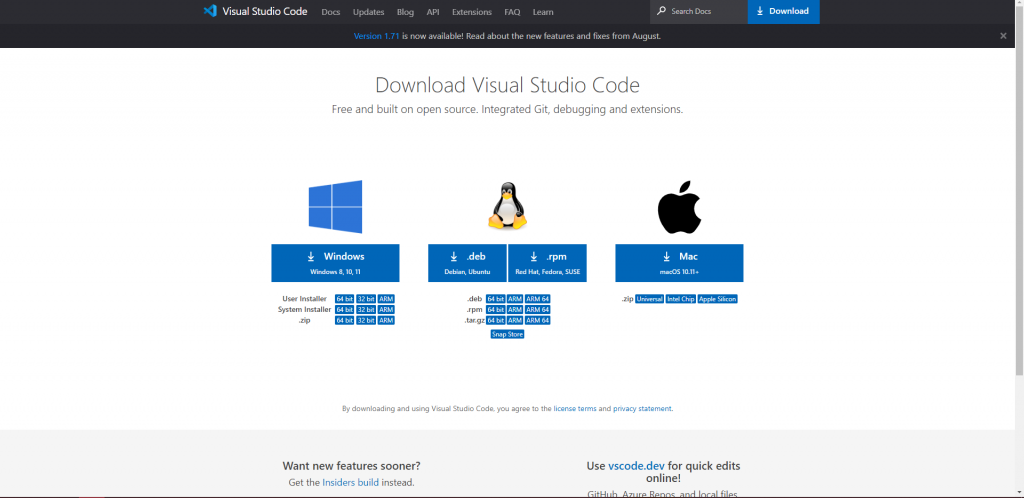Open the FAQ page

tap(512, 12)
